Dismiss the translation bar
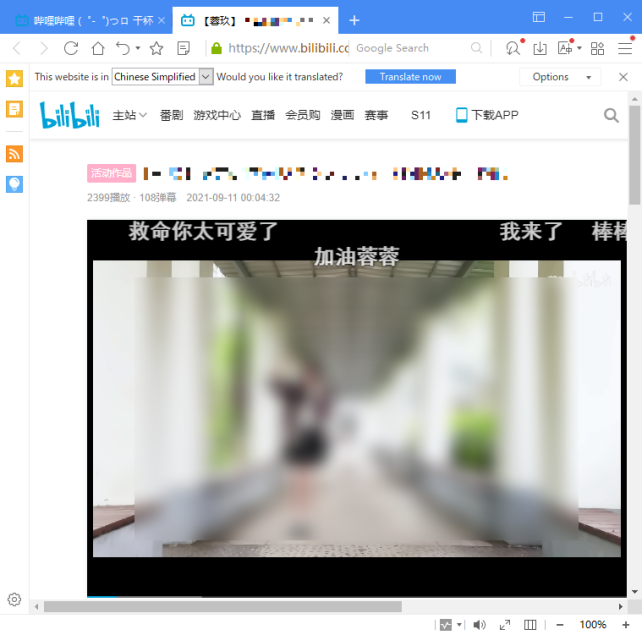The image size is (642, 635). coord(623,77)
